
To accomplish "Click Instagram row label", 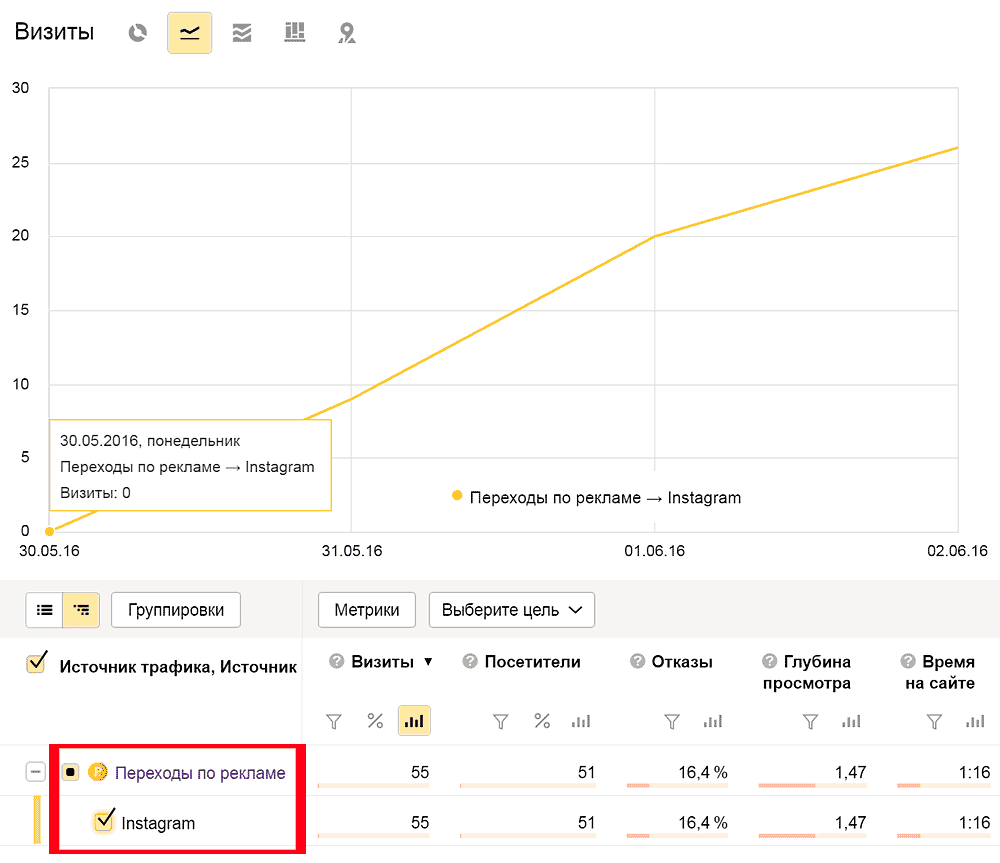I will tap(158, 823).
